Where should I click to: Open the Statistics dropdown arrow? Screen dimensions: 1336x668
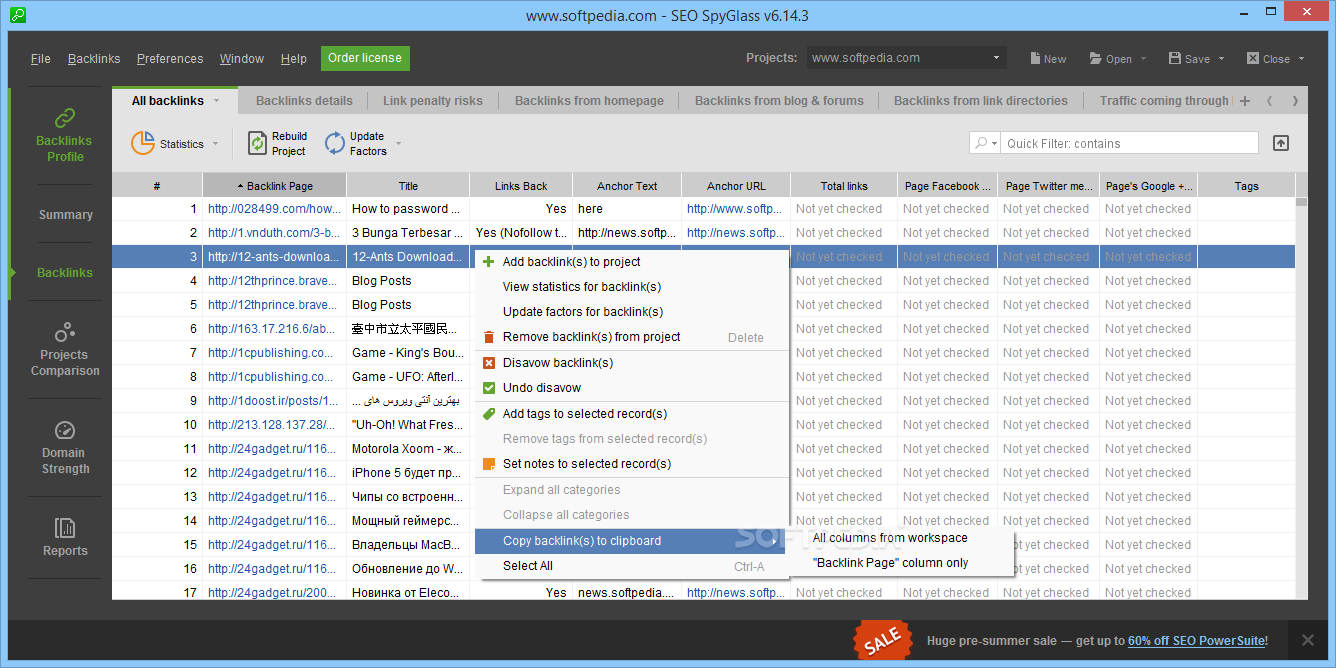pos(215,144)
